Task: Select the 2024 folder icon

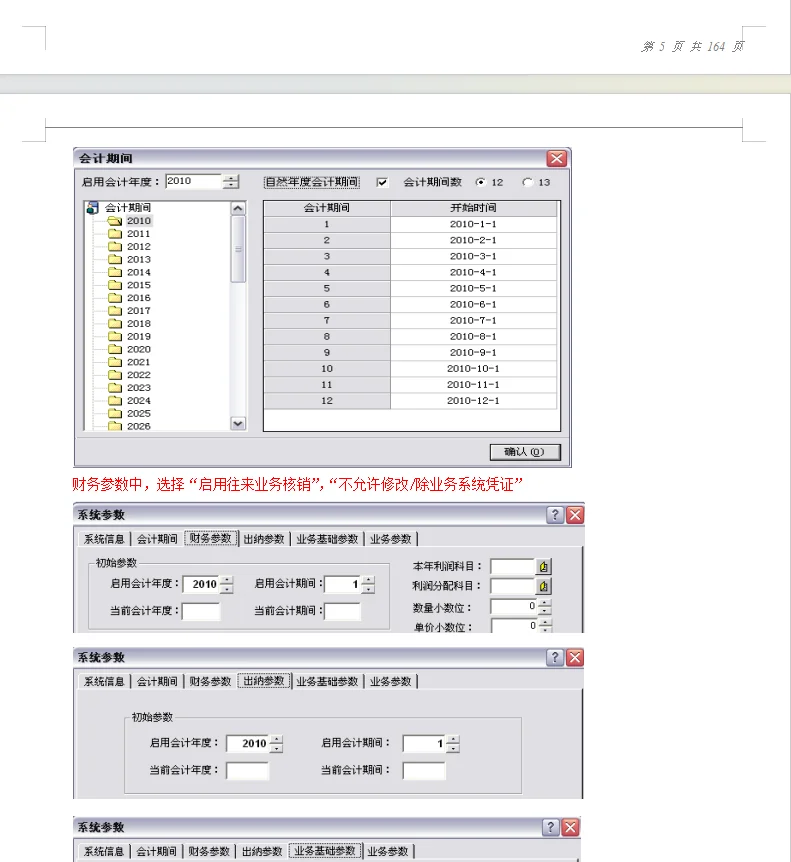Action: click(115, 400)
